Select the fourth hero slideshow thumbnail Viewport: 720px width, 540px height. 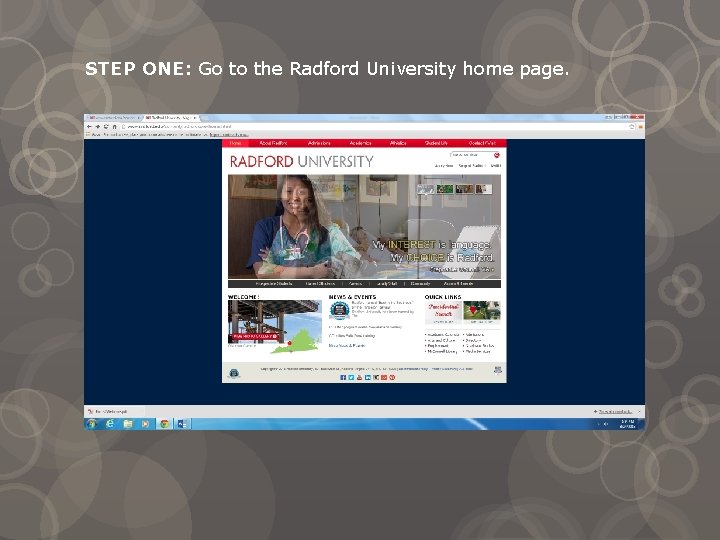coord(484,189)
